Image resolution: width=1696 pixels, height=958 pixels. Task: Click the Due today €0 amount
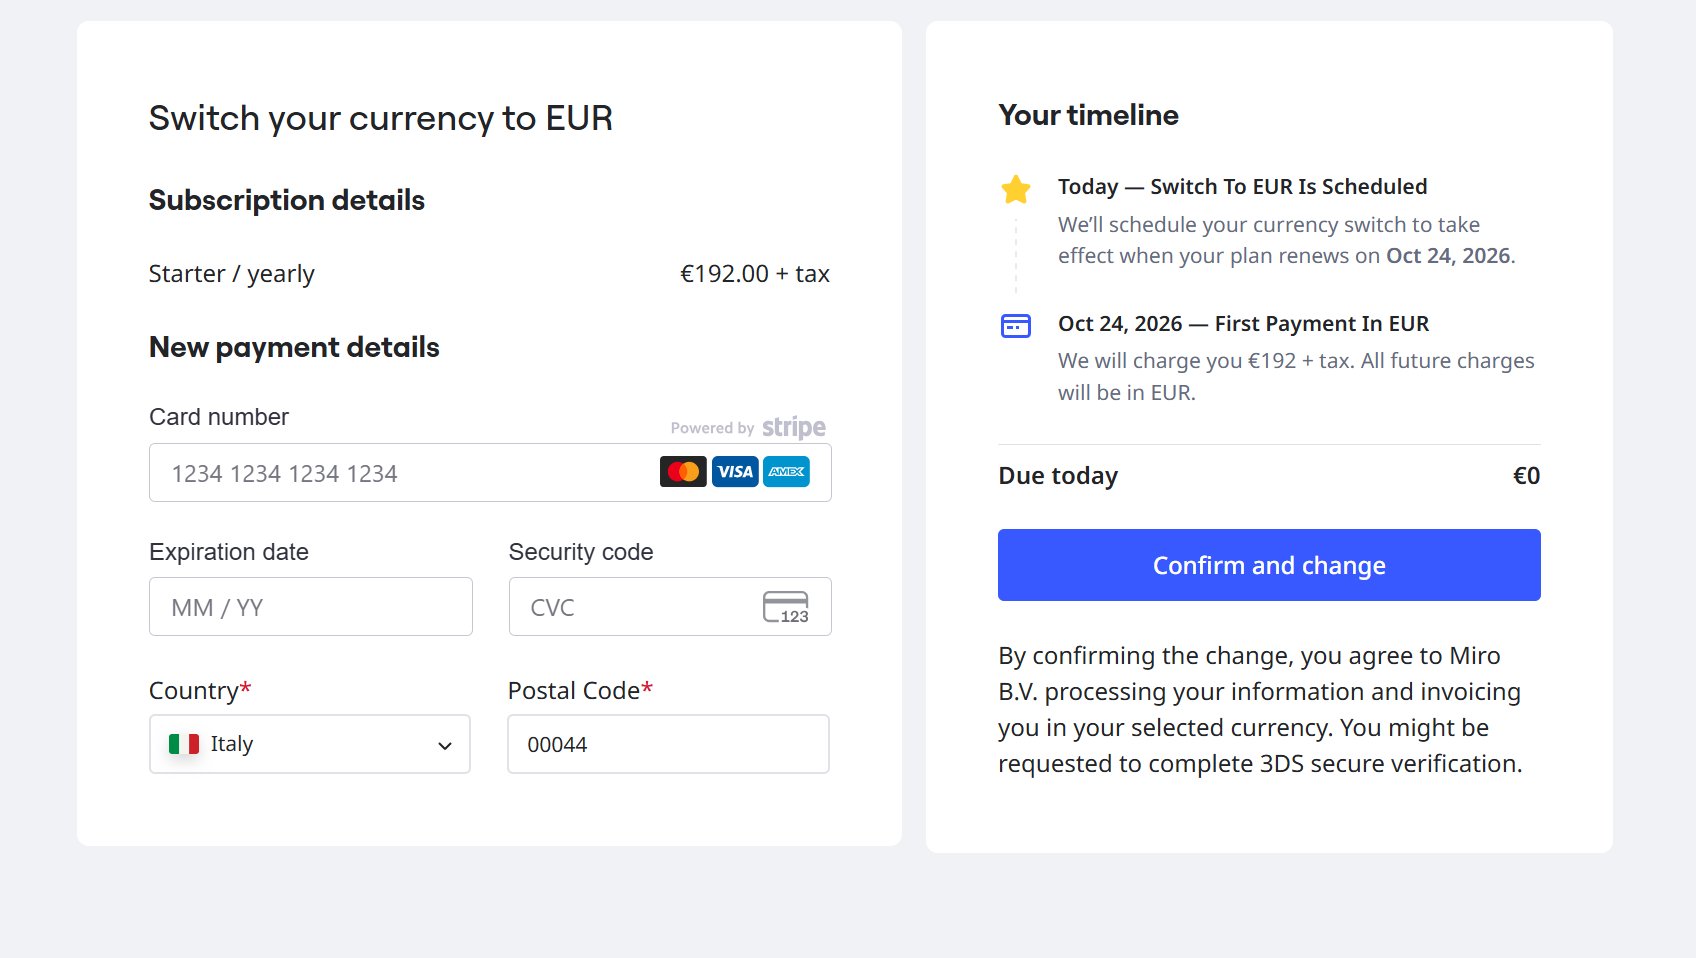(1526, 476)
